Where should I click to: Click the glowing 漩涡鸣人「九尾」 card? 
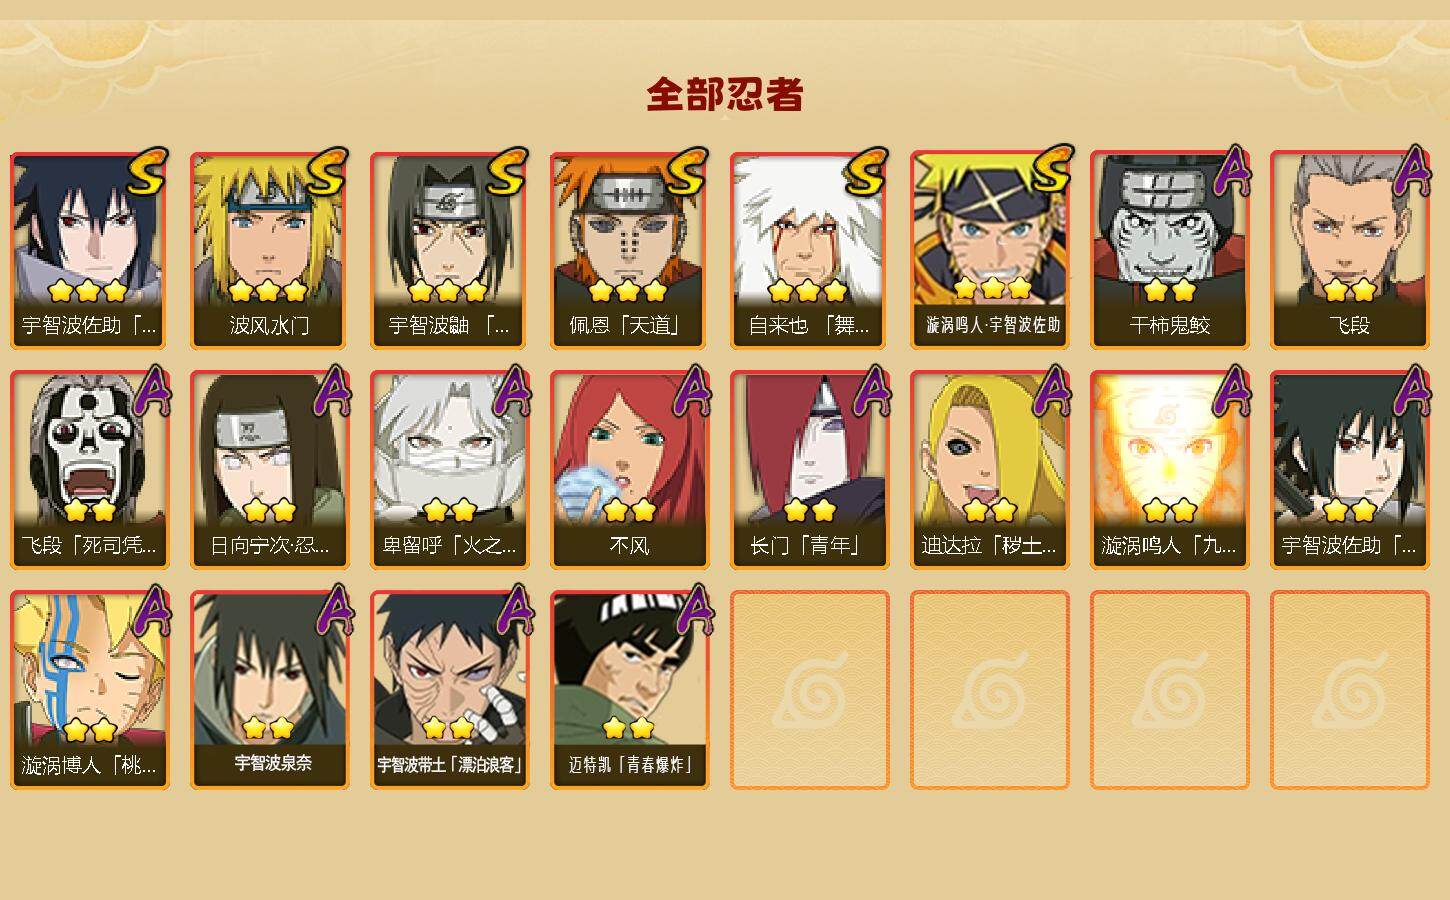1169,470
